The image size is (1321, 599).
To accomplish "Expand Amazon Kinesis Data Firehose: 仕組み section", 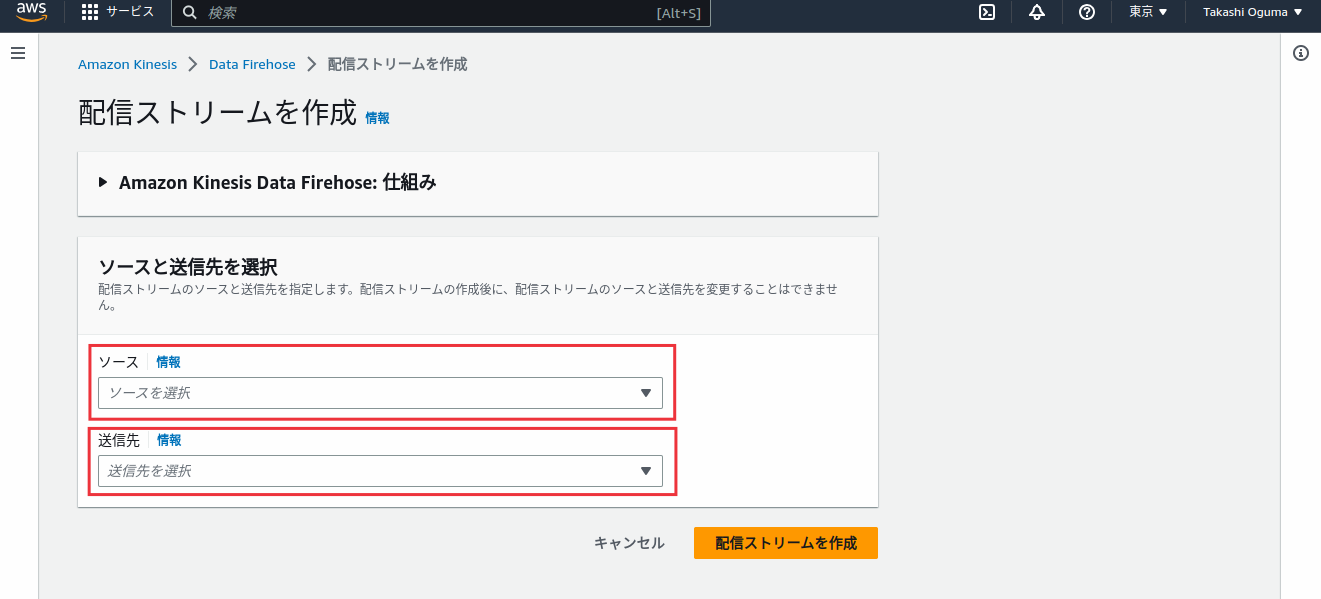I will point(268,183).
